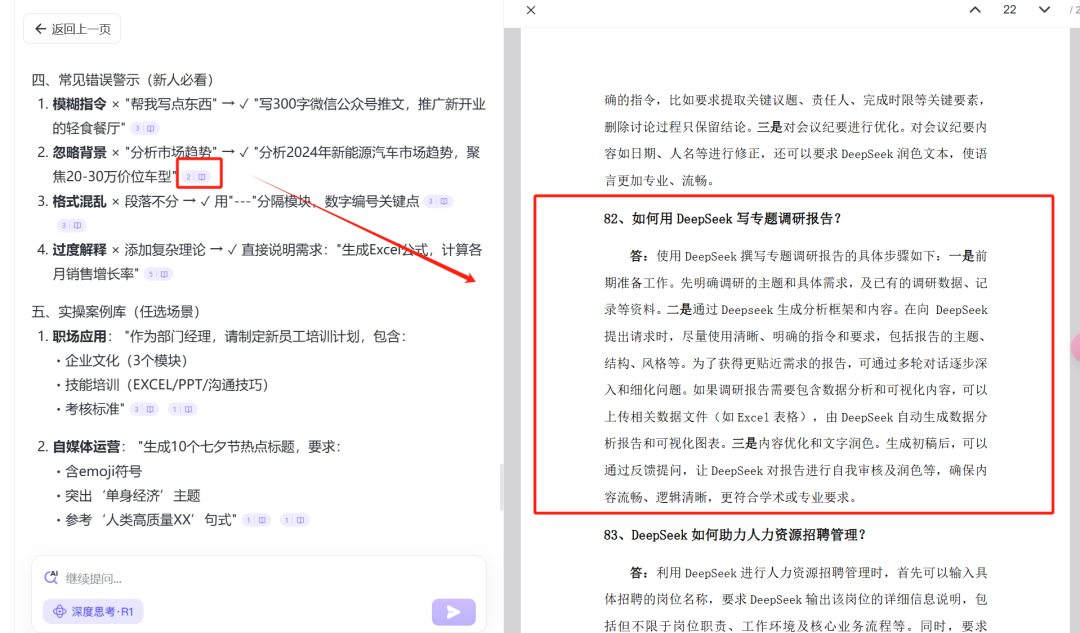
Task: Click heading 四、常见错误警示（新人必看）
Action: (125, 80)
